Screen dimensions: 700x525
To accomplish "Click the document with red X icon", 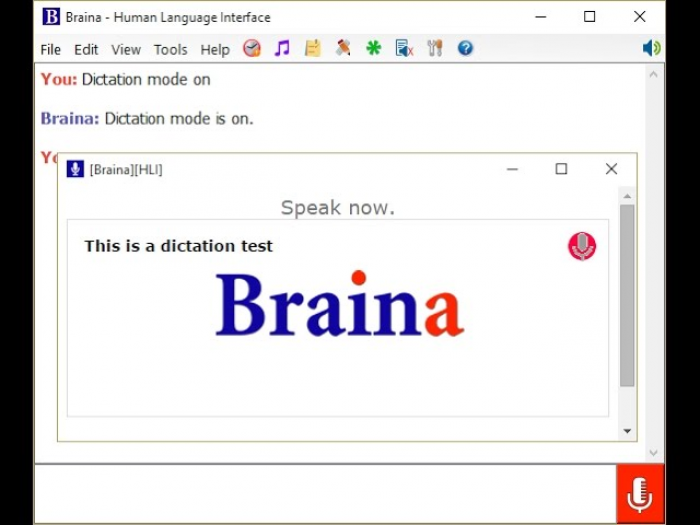I will 404,48.
